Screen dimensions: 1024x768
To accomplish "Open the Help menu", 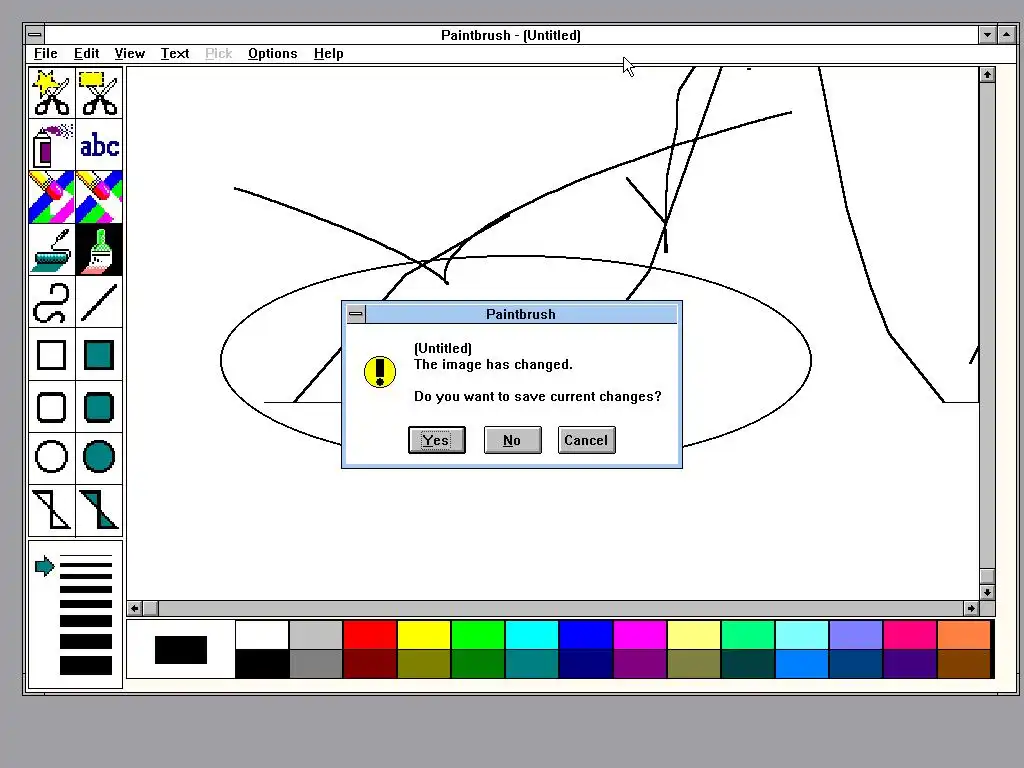I will [x=328, y=54].
